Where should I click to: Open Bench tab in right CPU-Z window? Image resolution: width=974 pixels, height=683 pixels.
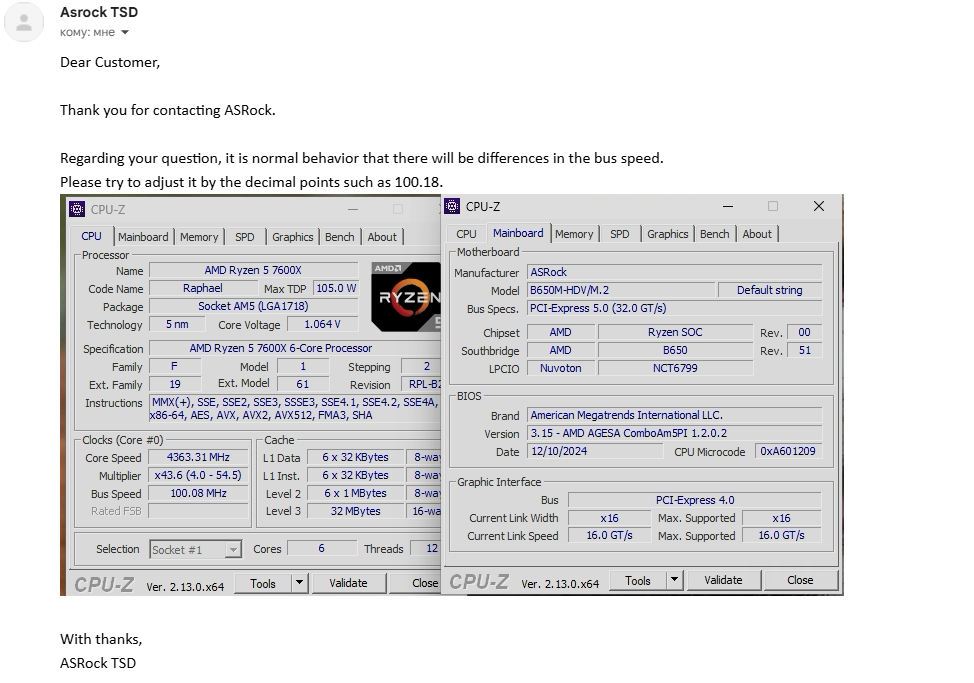point(715,234)
